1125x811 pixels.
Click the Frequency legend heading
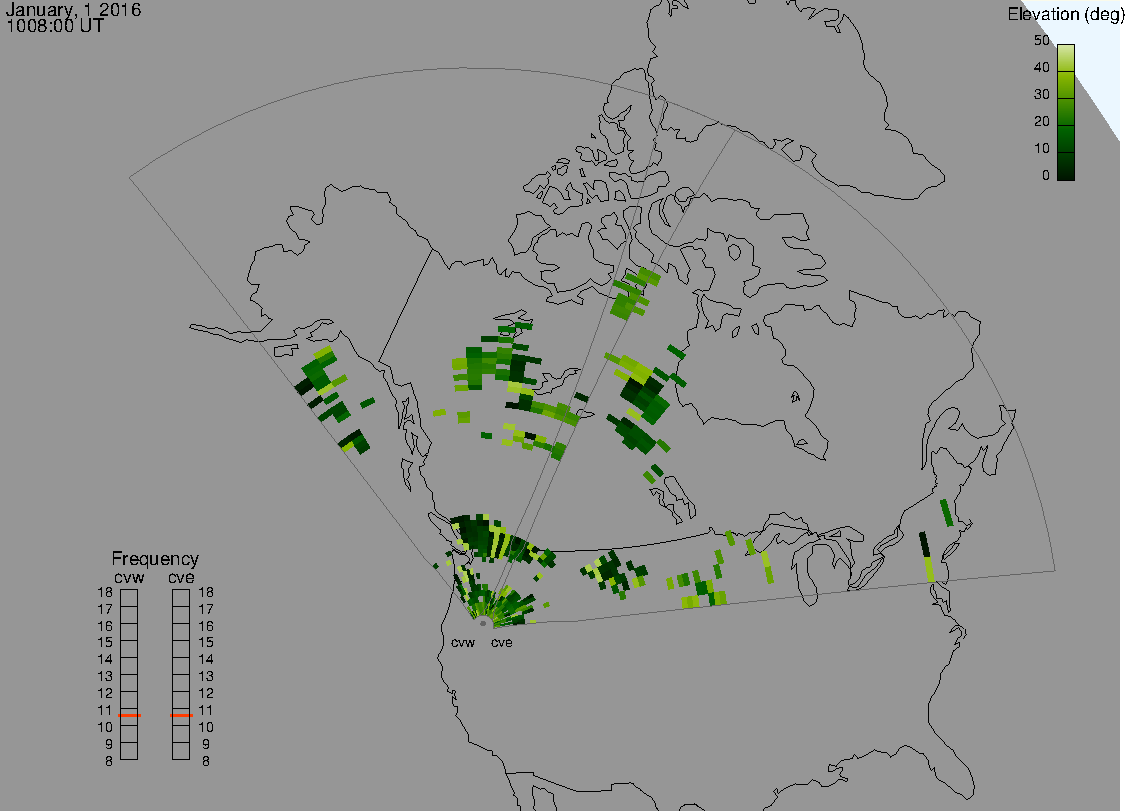(x=155, y=558)
